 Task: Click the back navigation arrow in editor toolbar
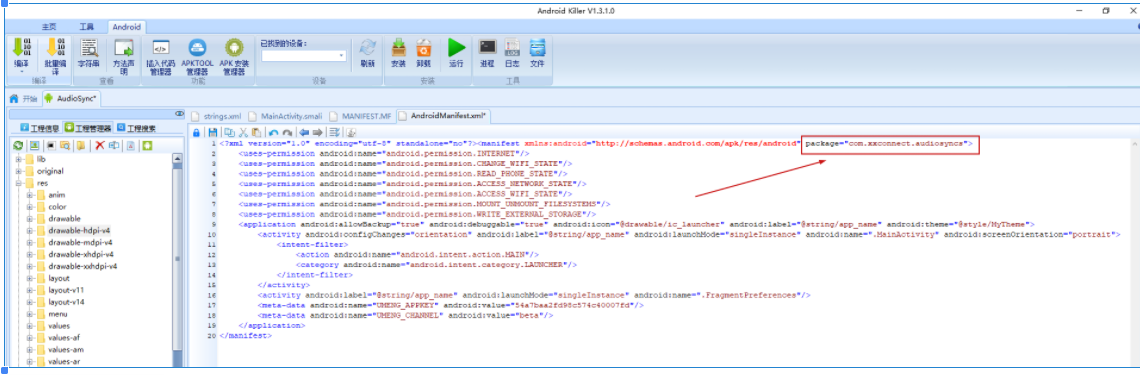(x=304, y=133)
